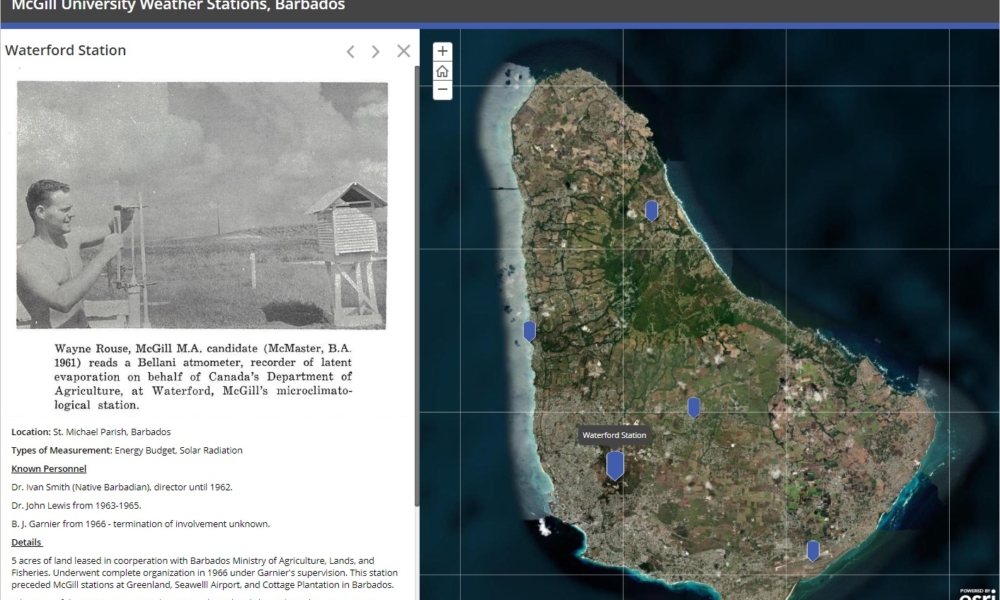Click the station marker on the west coast
The width and height of the screenshot is (1000, 600).
tap(529, 331)
